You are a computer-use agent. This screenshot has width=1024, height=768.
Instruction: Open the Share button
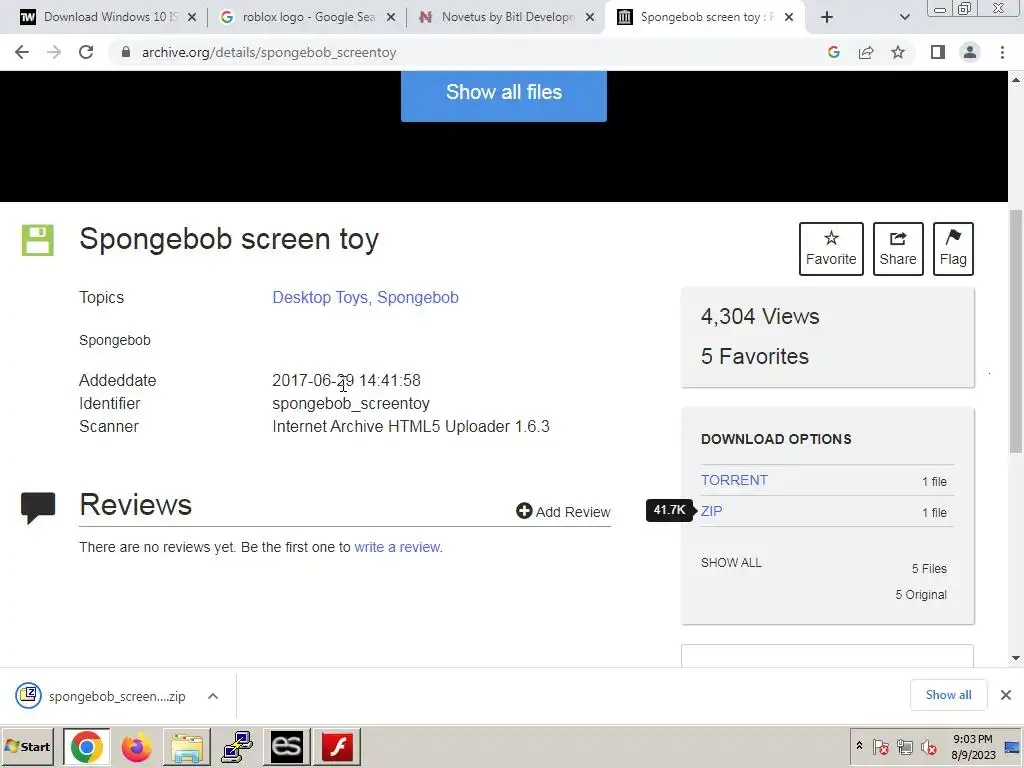coord(898,249)
